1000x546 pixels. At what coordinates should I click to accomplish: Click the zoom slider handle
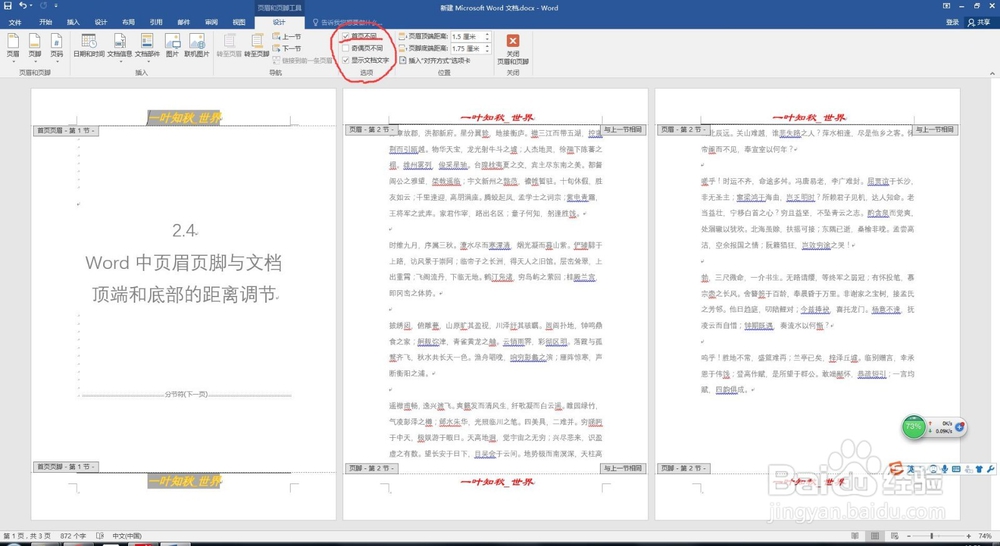[932, 536]
